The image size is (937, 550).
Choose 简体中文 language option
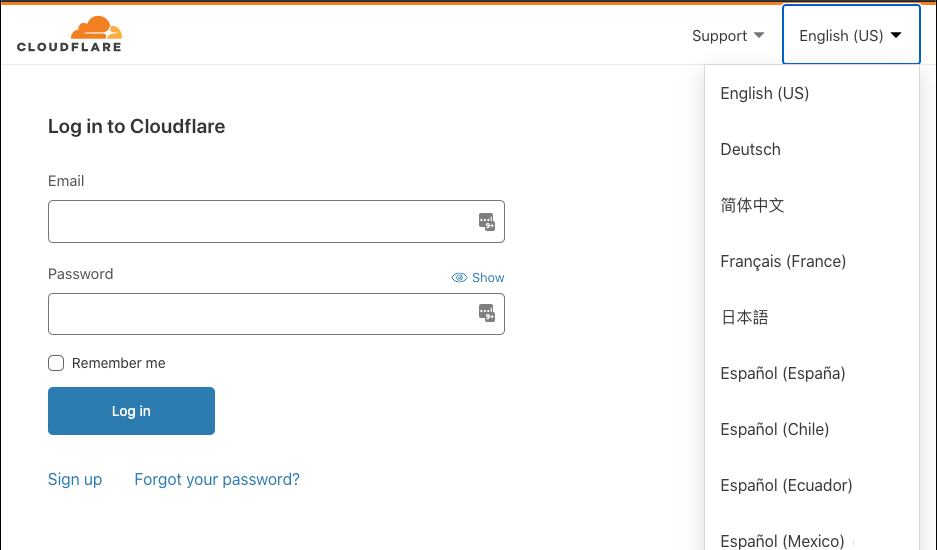pos(752,206)
